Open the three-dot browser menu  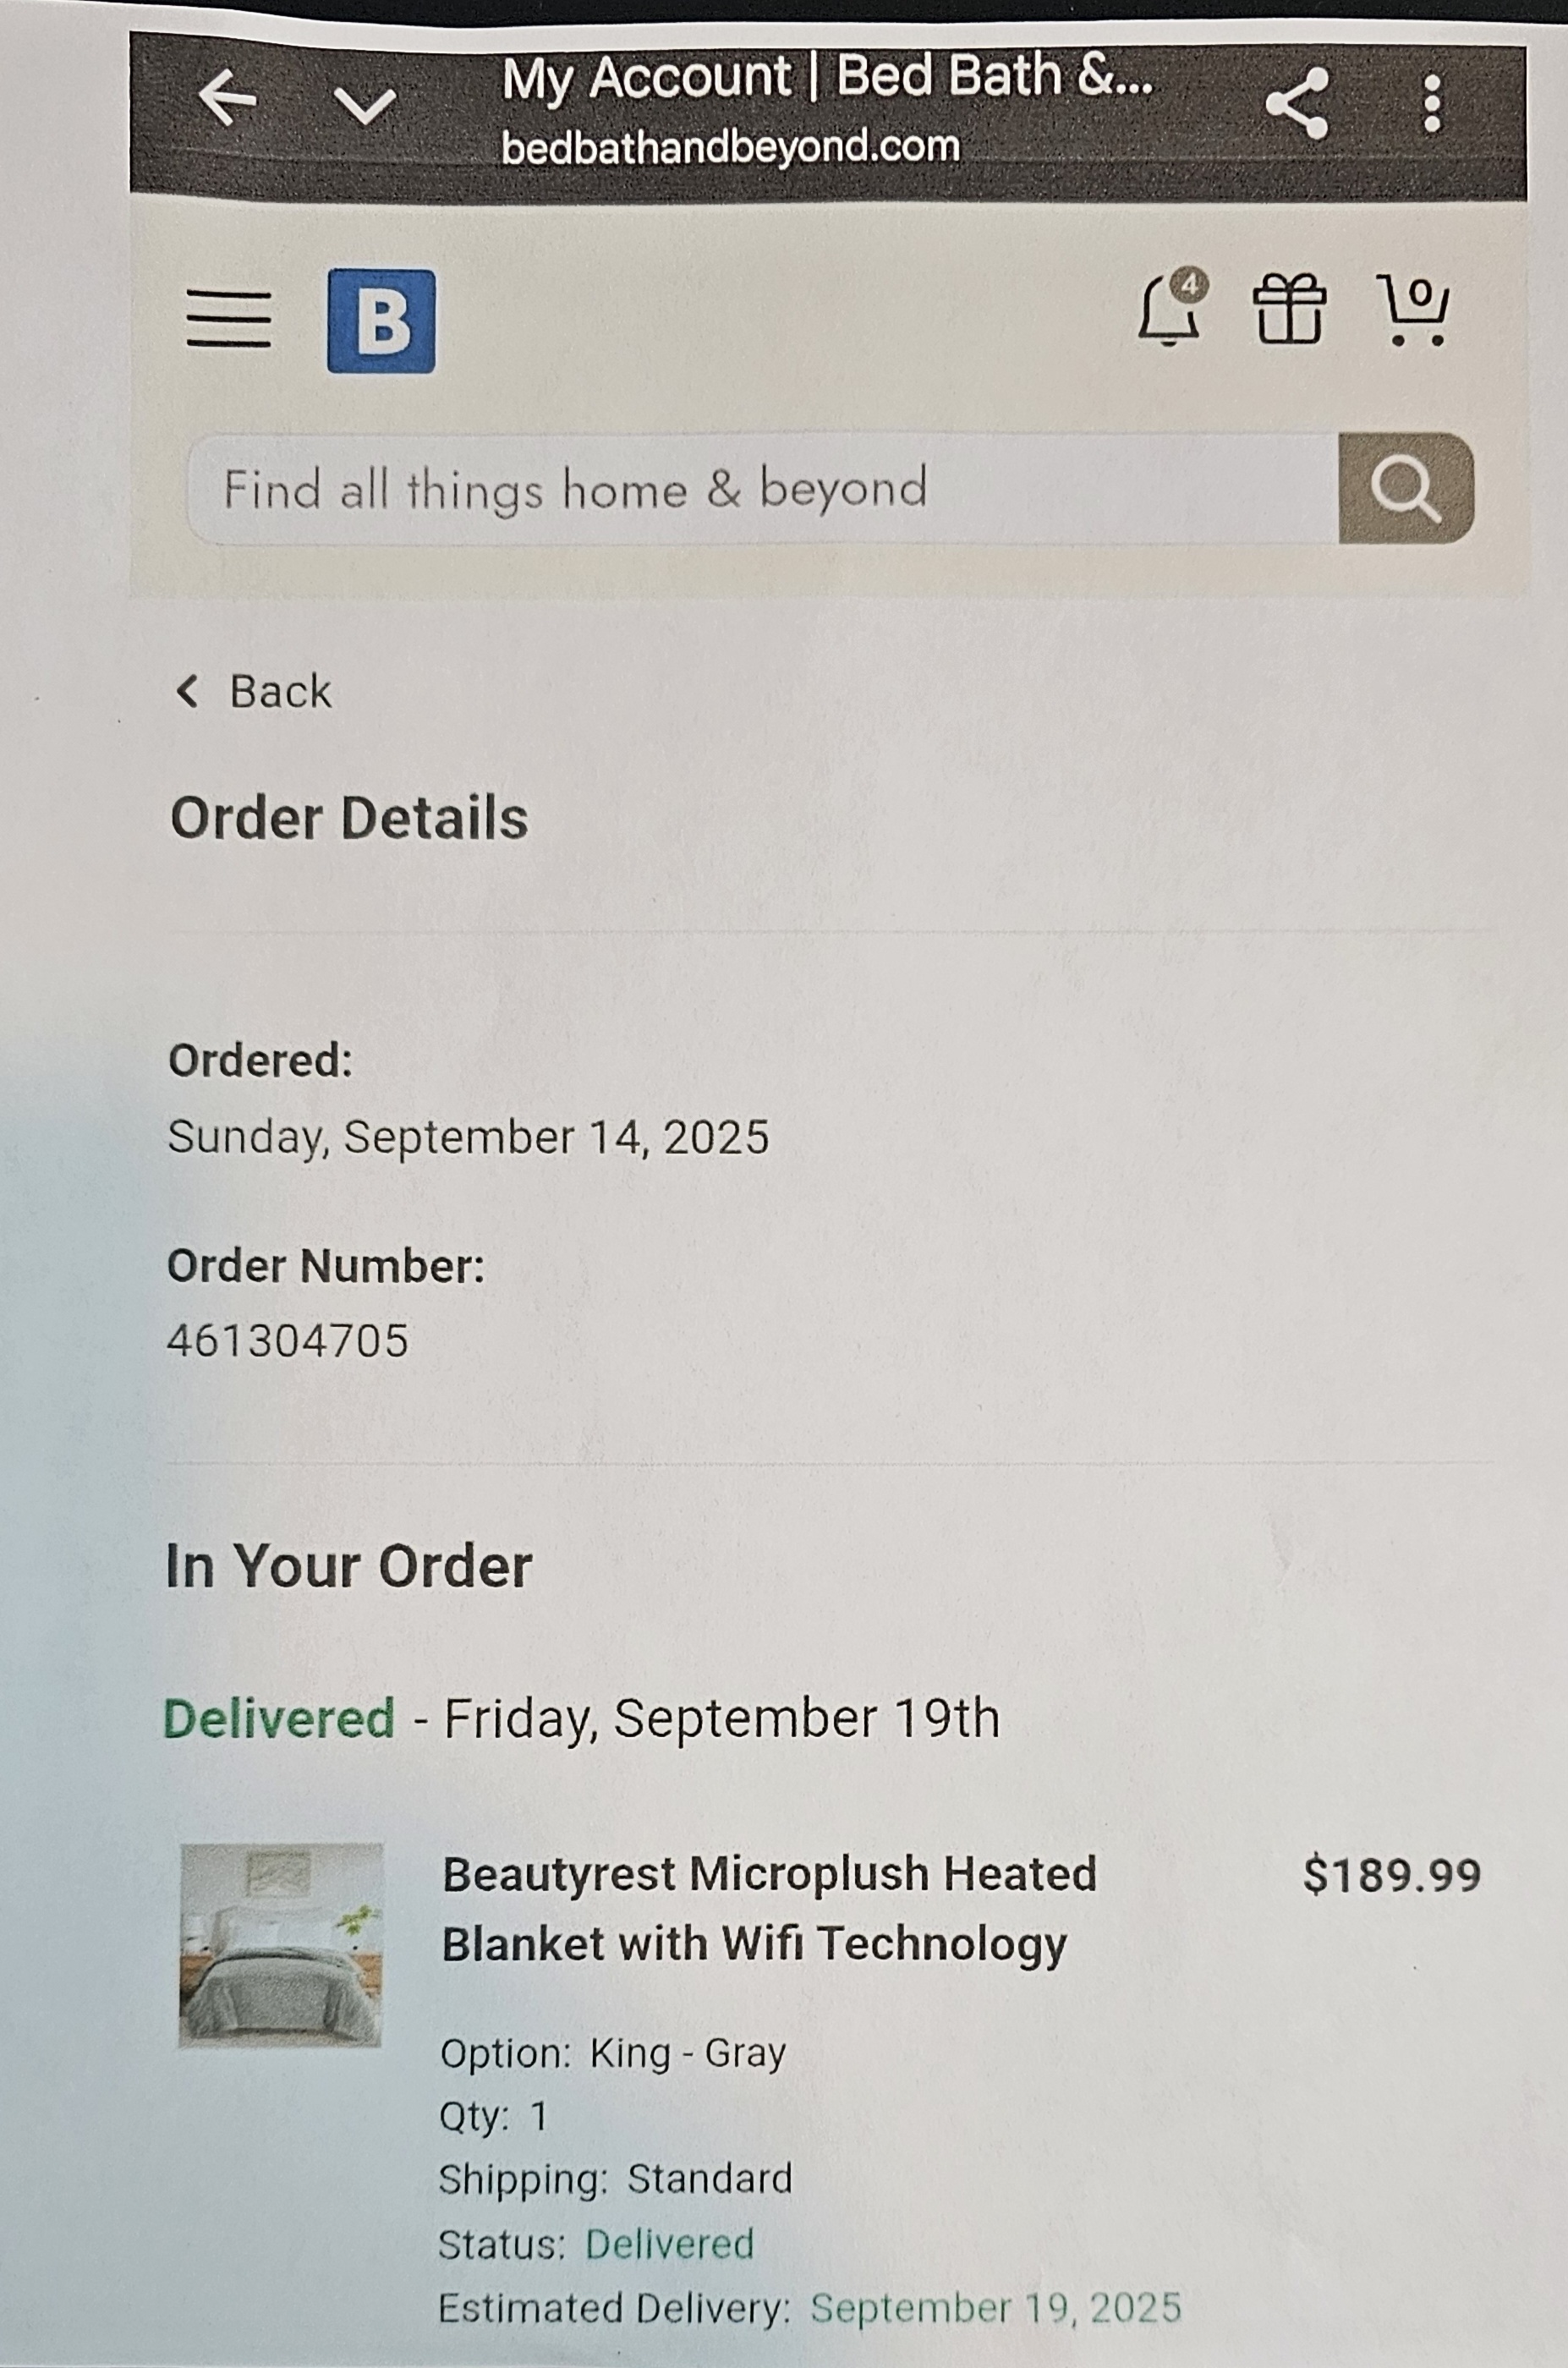(1432, 103)
